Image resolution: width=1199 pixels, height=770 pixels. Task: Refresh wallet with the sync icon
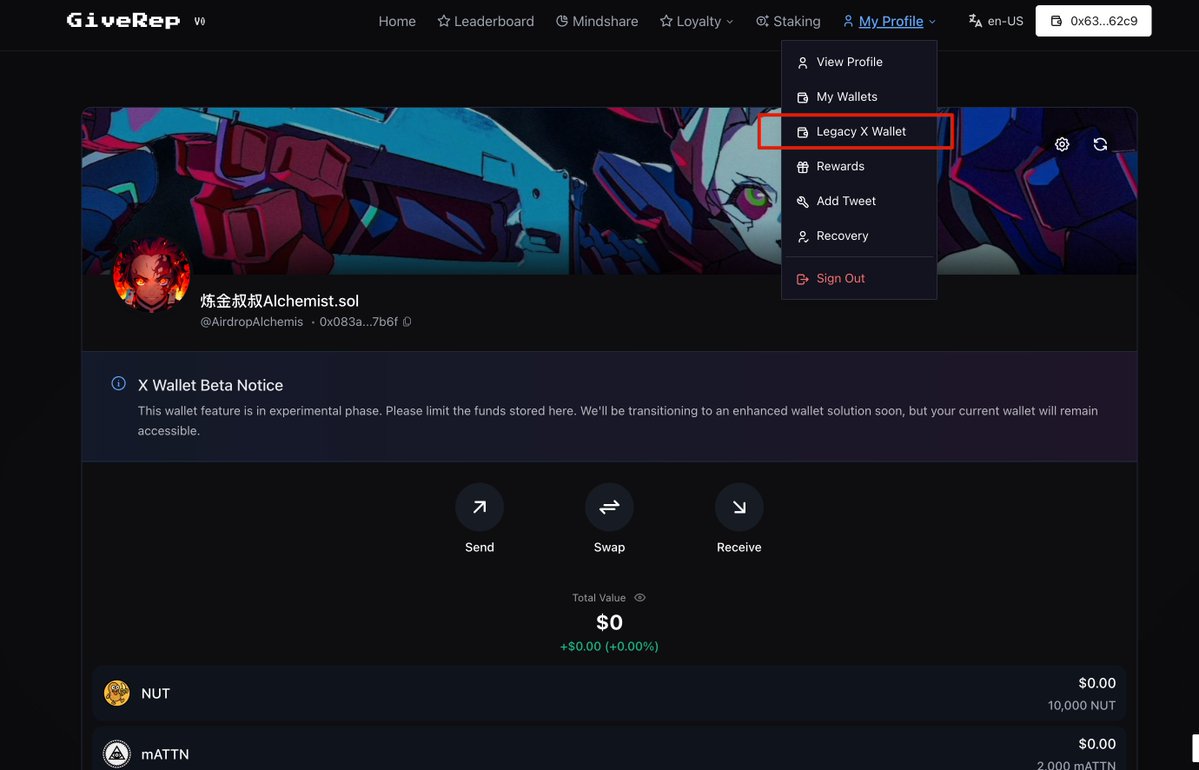(1100, 144)
